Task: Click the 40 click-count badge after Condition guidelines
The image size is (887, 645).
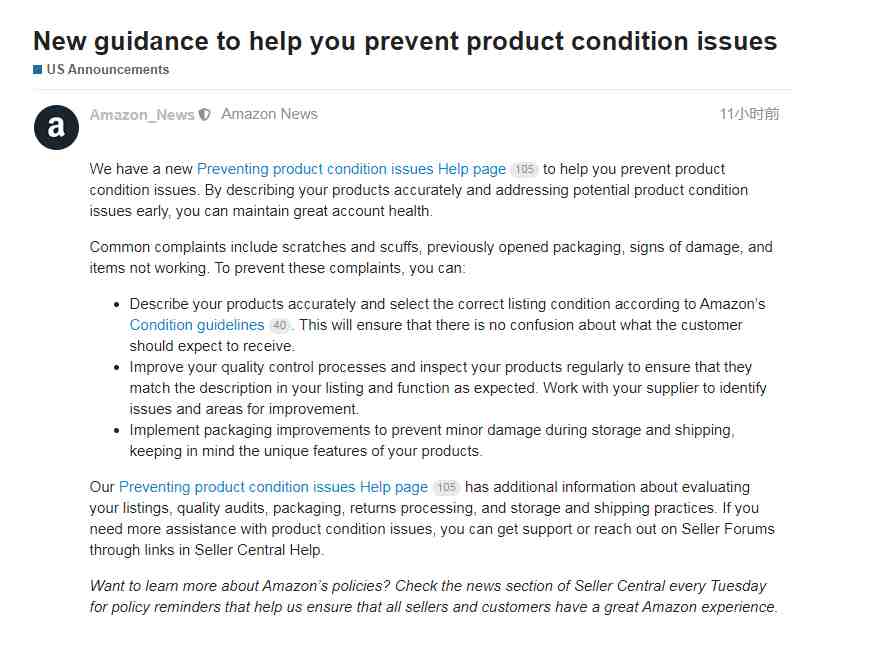Action: 279,325
